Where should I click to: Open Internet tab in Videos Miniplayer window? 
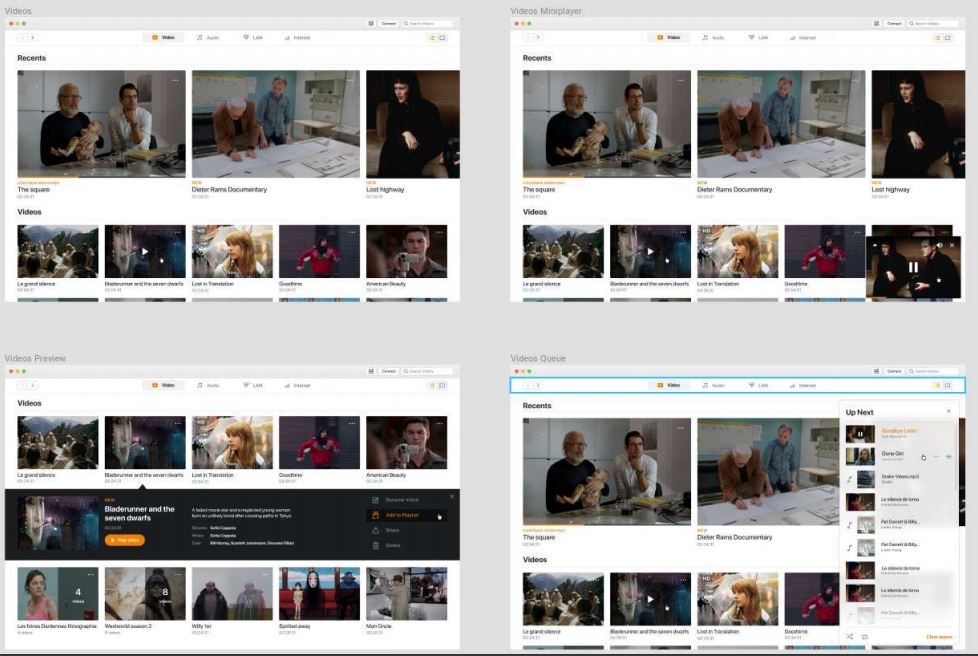(x=802, y=38)
